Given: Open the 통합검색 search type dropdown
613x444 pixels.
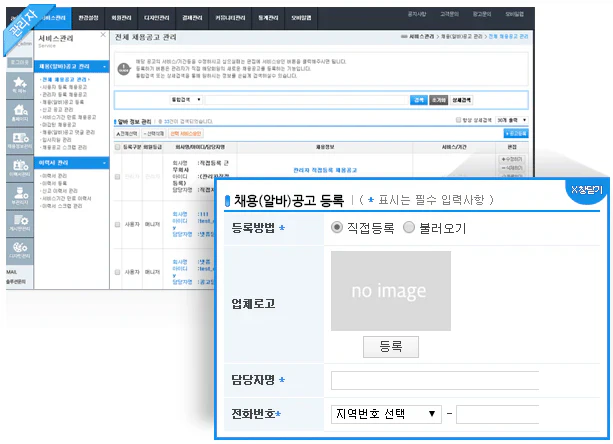Looking at the screenshot, I should coord(186,100).
